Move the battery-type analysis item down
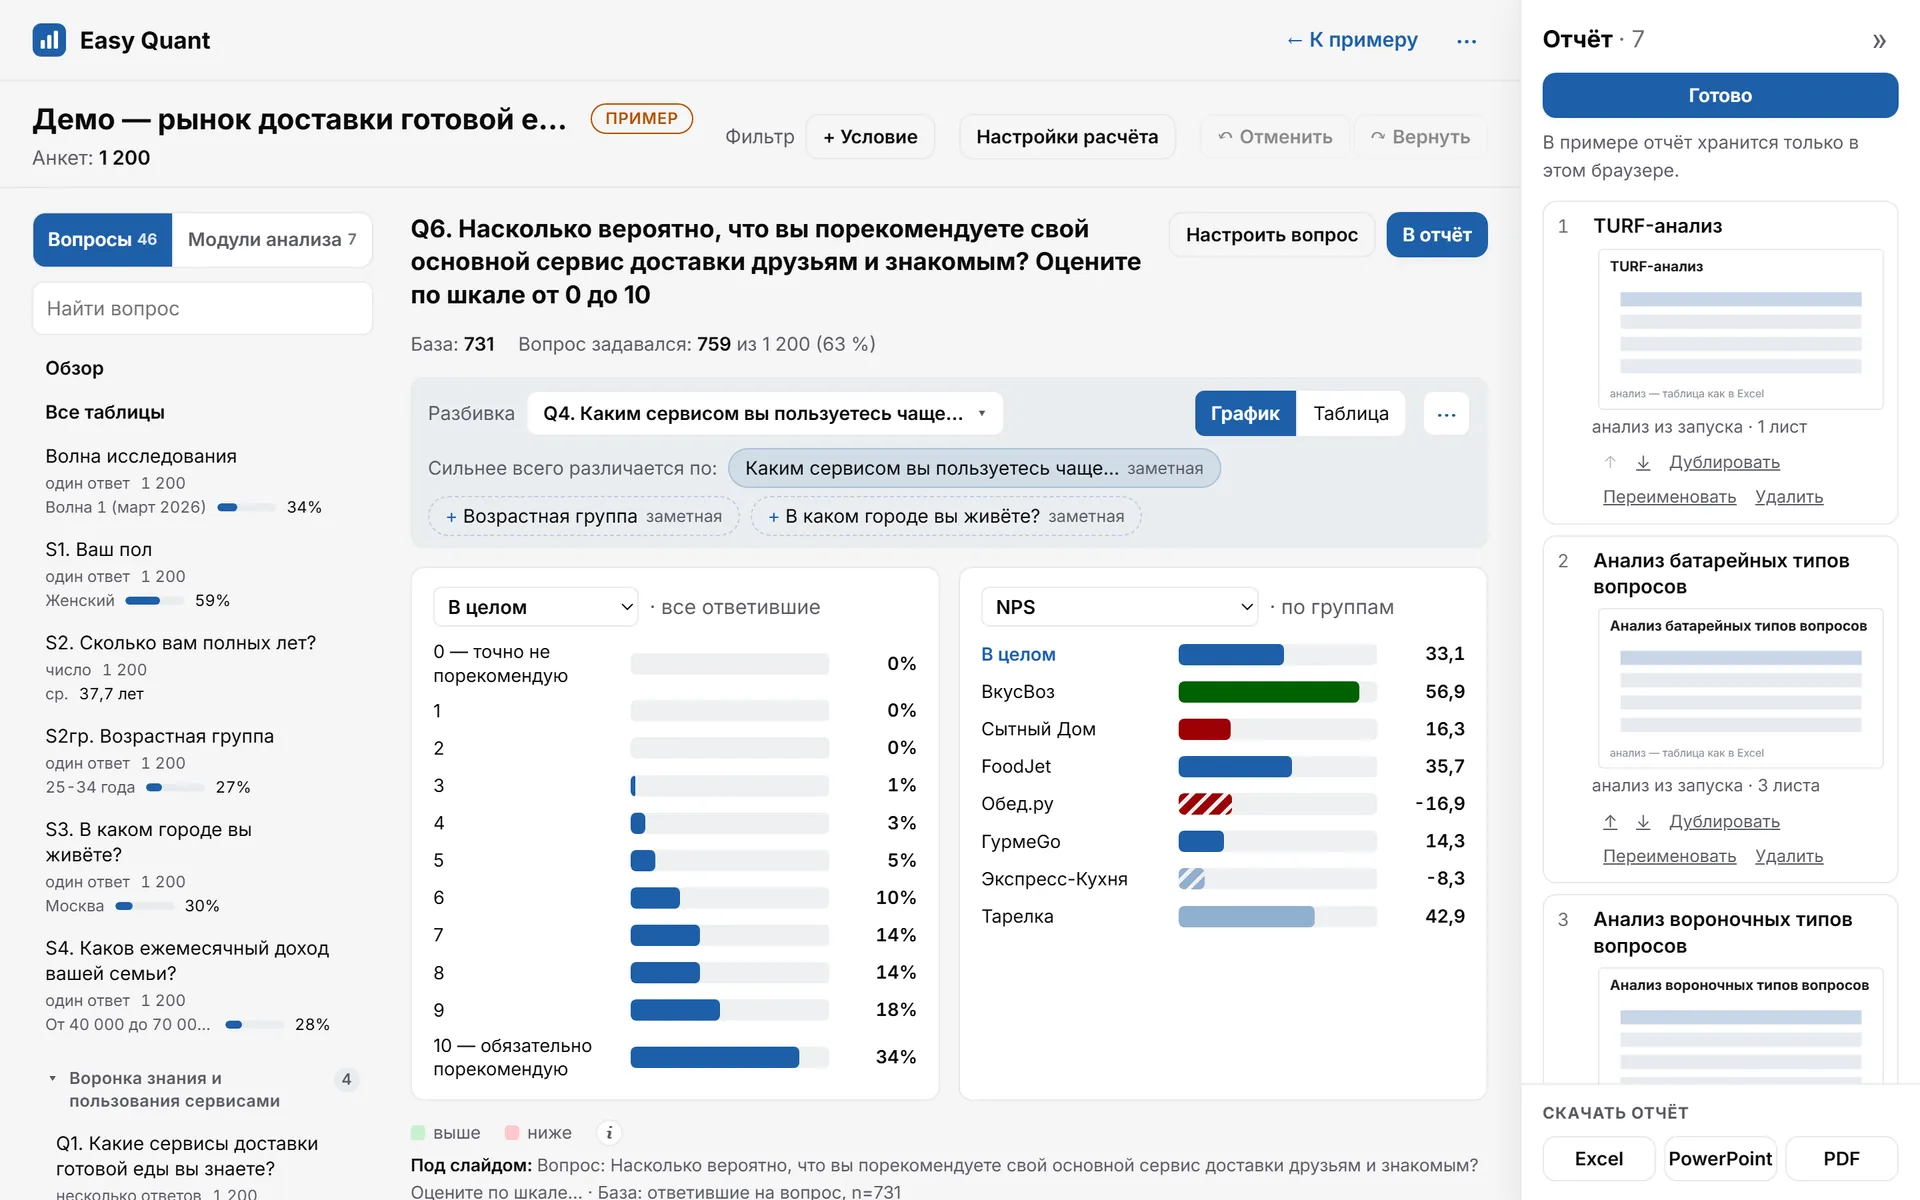Screen dimensions: 1920x1200 point(1643,822)
